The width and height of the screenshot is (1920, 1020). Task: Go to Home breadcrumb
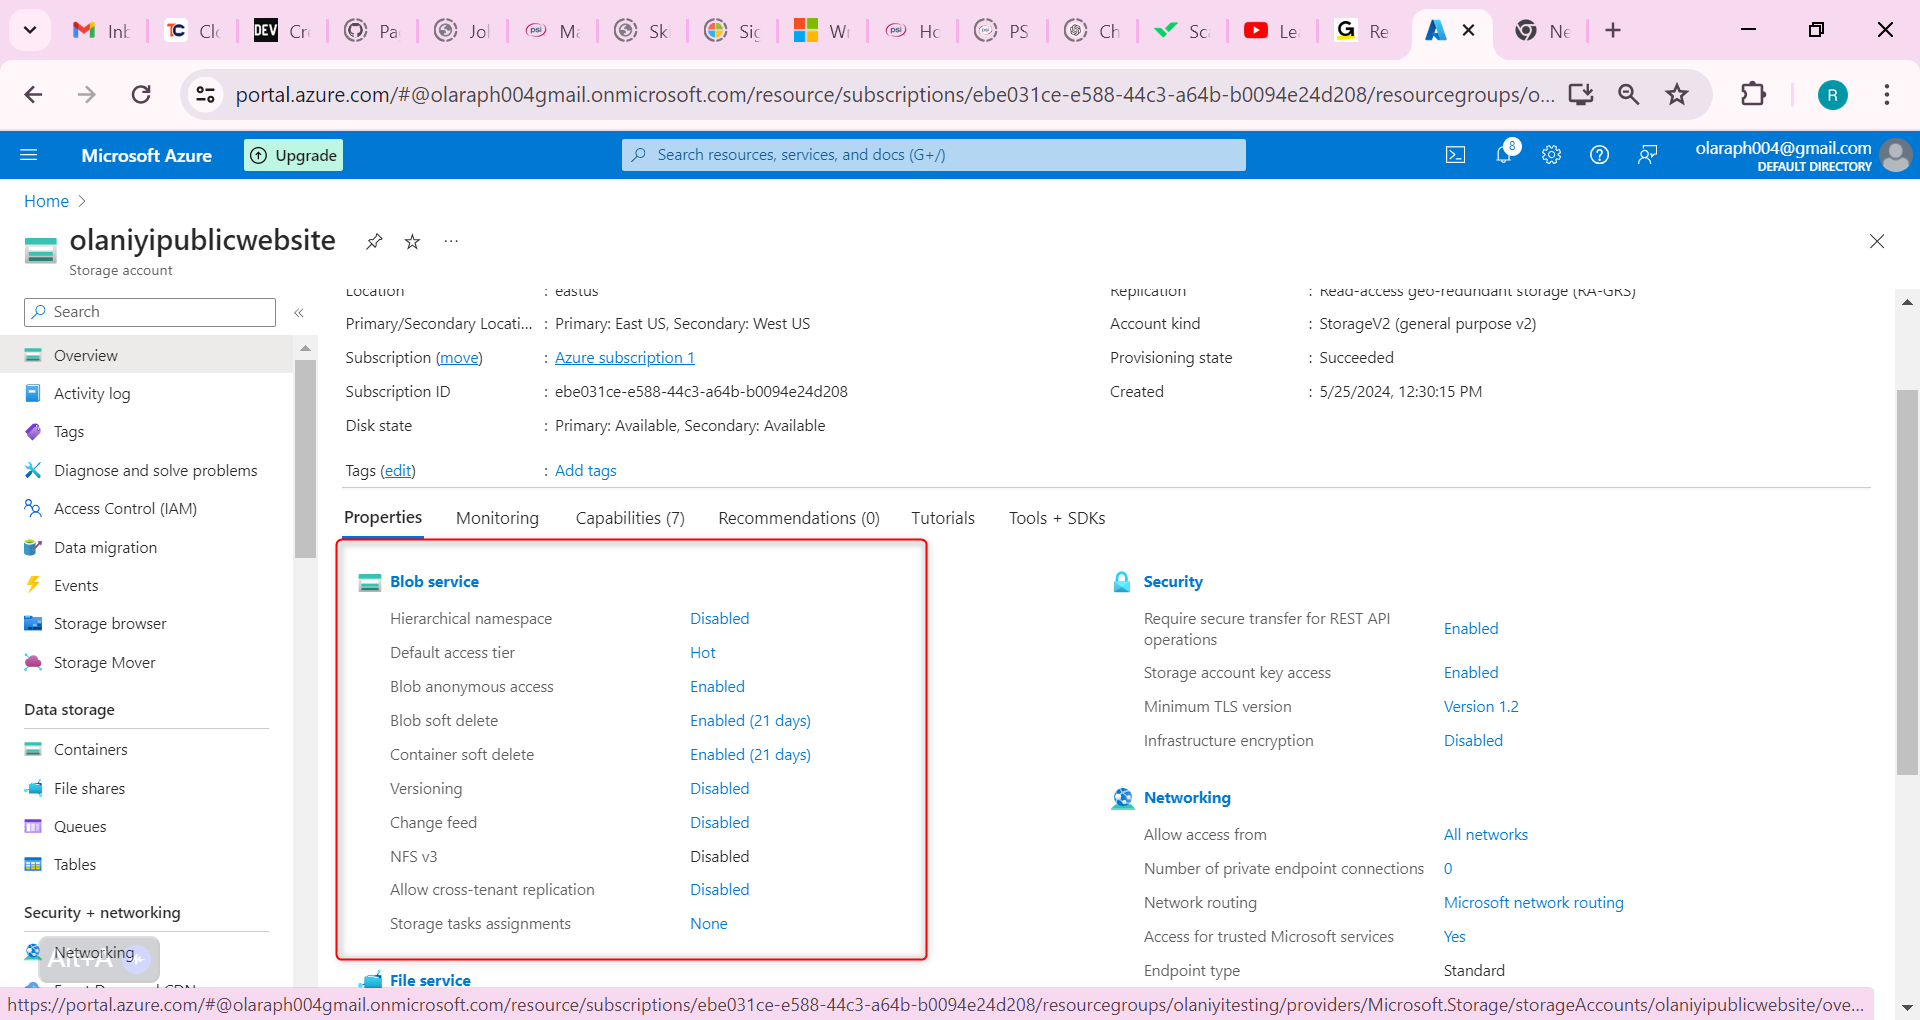[46, 201]
